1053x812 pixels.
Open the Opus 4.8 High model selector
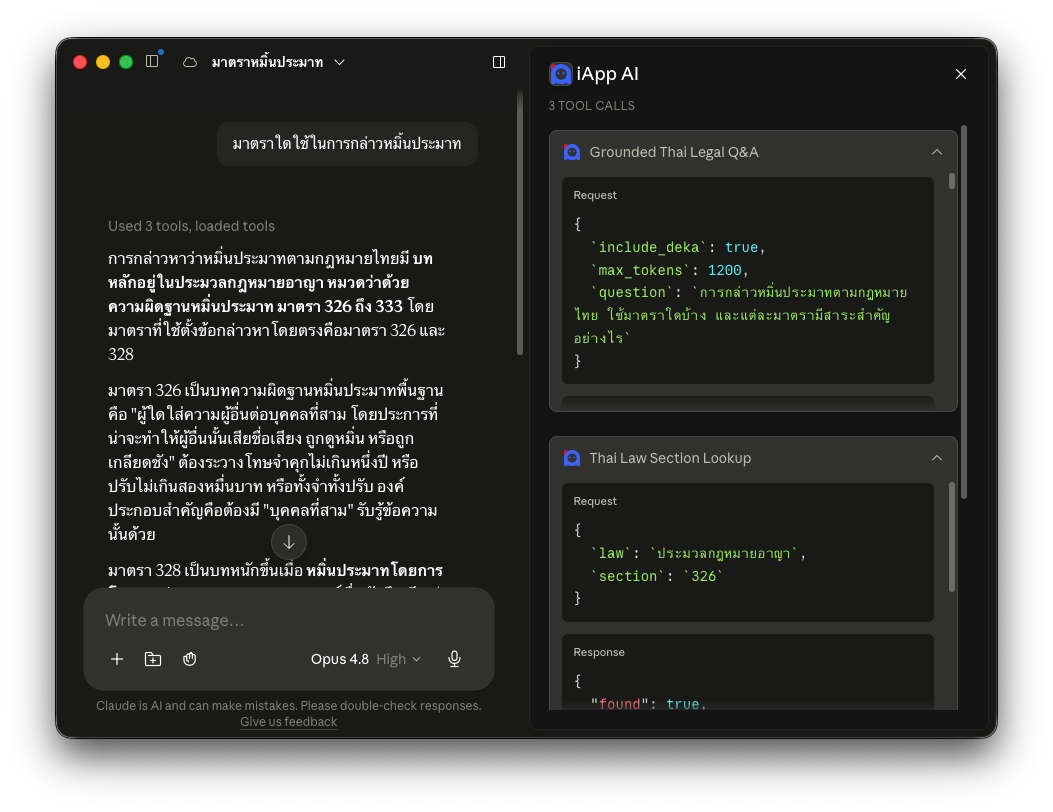pos(366,659)
